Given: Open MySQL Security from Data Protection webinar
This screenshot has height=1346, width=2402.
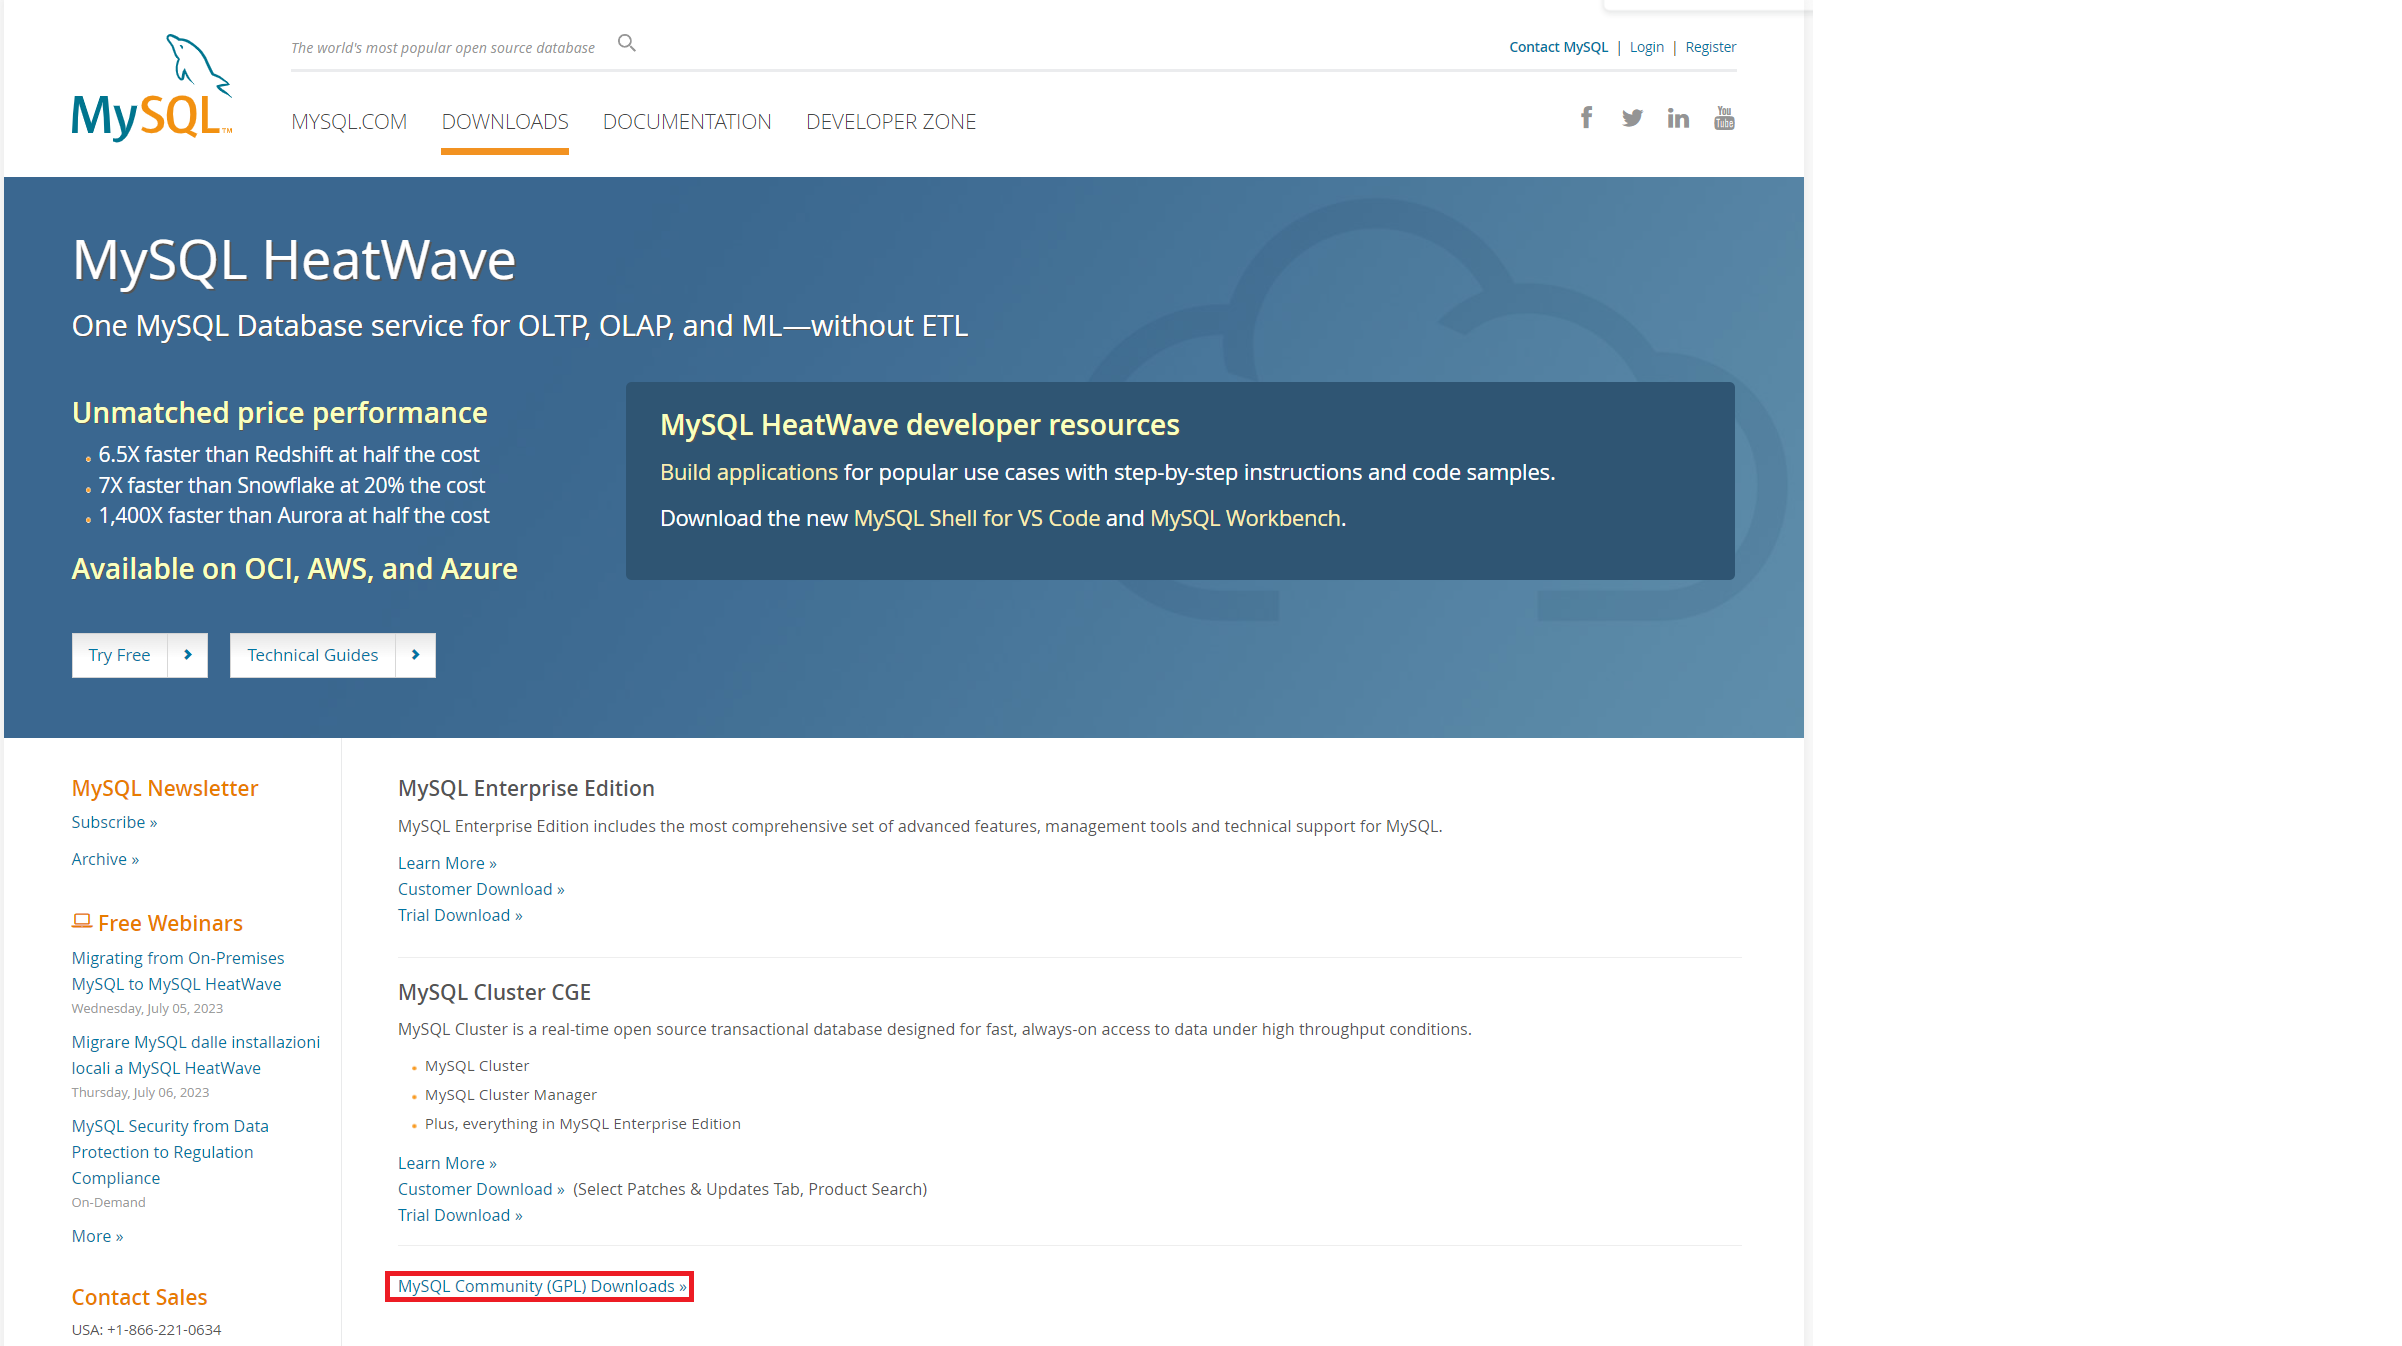Looking at the screenshot, I should (170, 1152).
